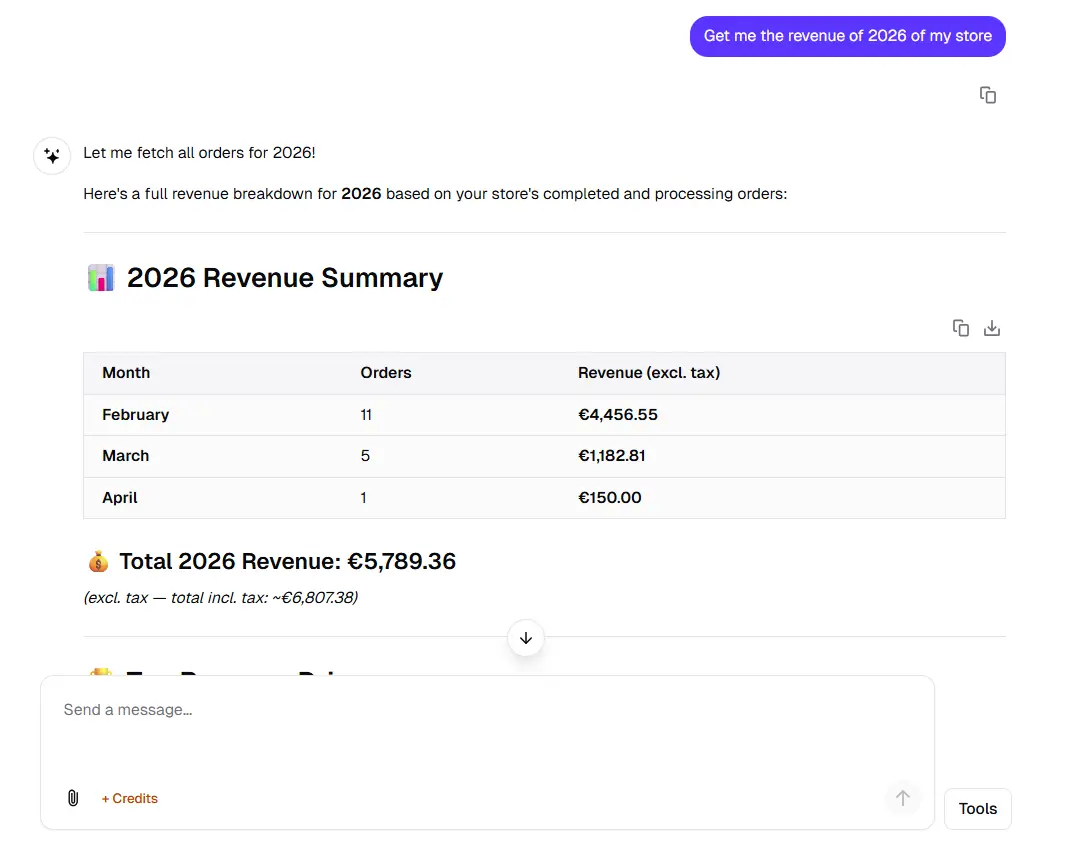This screenshot has width=1087, height=842.
Task: Click the Month column header
Action: point(126,373)
